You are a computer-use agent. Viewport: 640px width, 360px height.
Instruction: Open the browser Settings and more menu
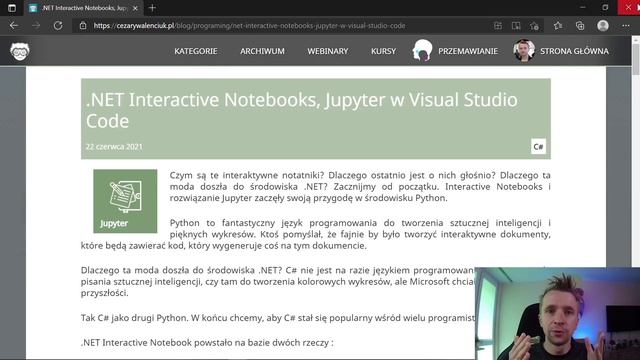coord(626,25)
